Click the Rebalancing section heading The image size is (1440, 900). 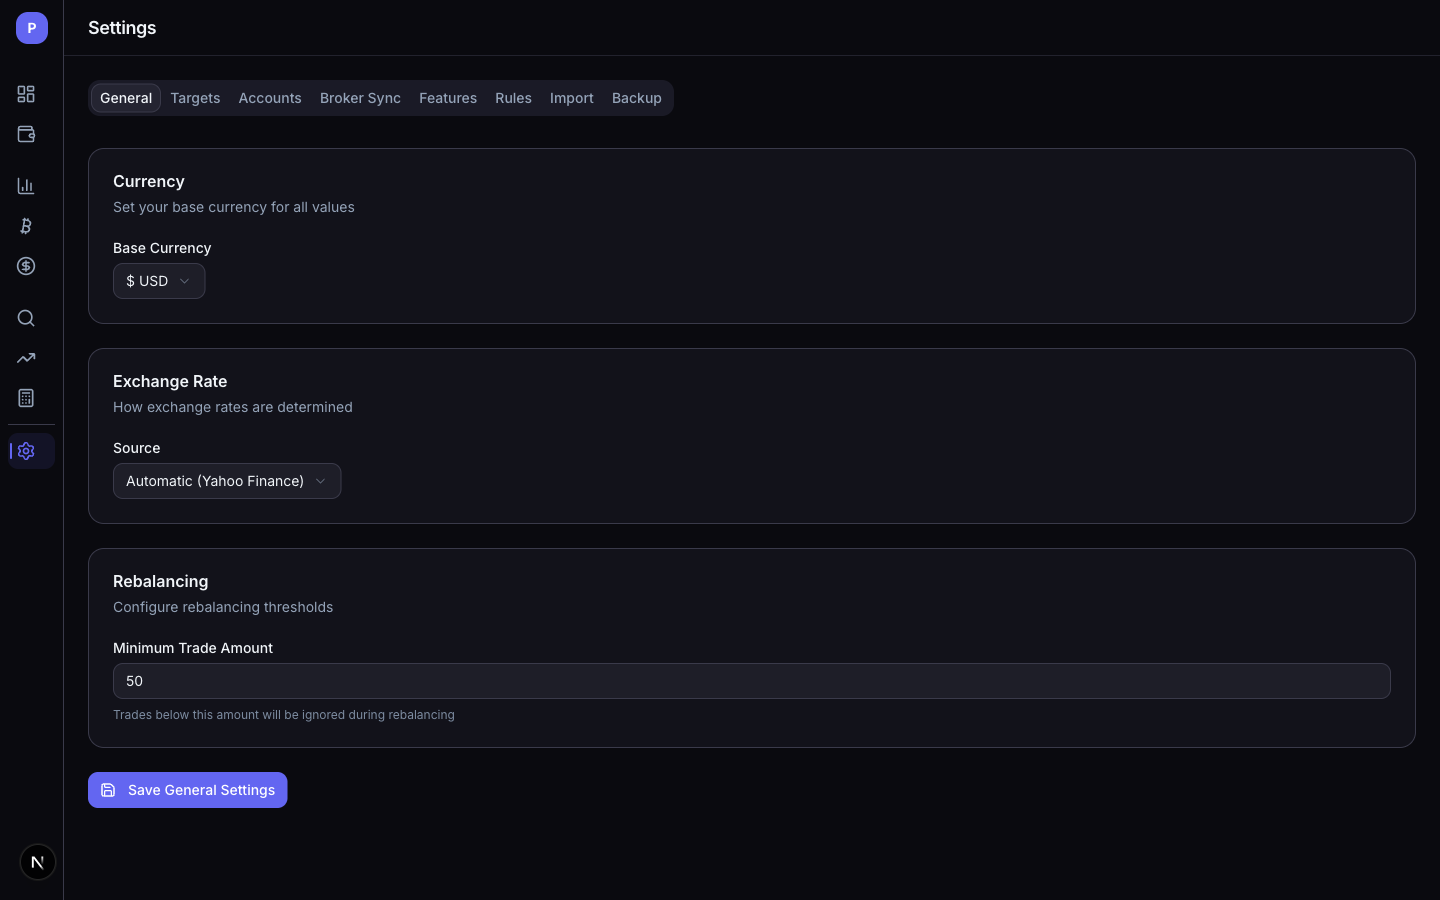tap(161, 581)
